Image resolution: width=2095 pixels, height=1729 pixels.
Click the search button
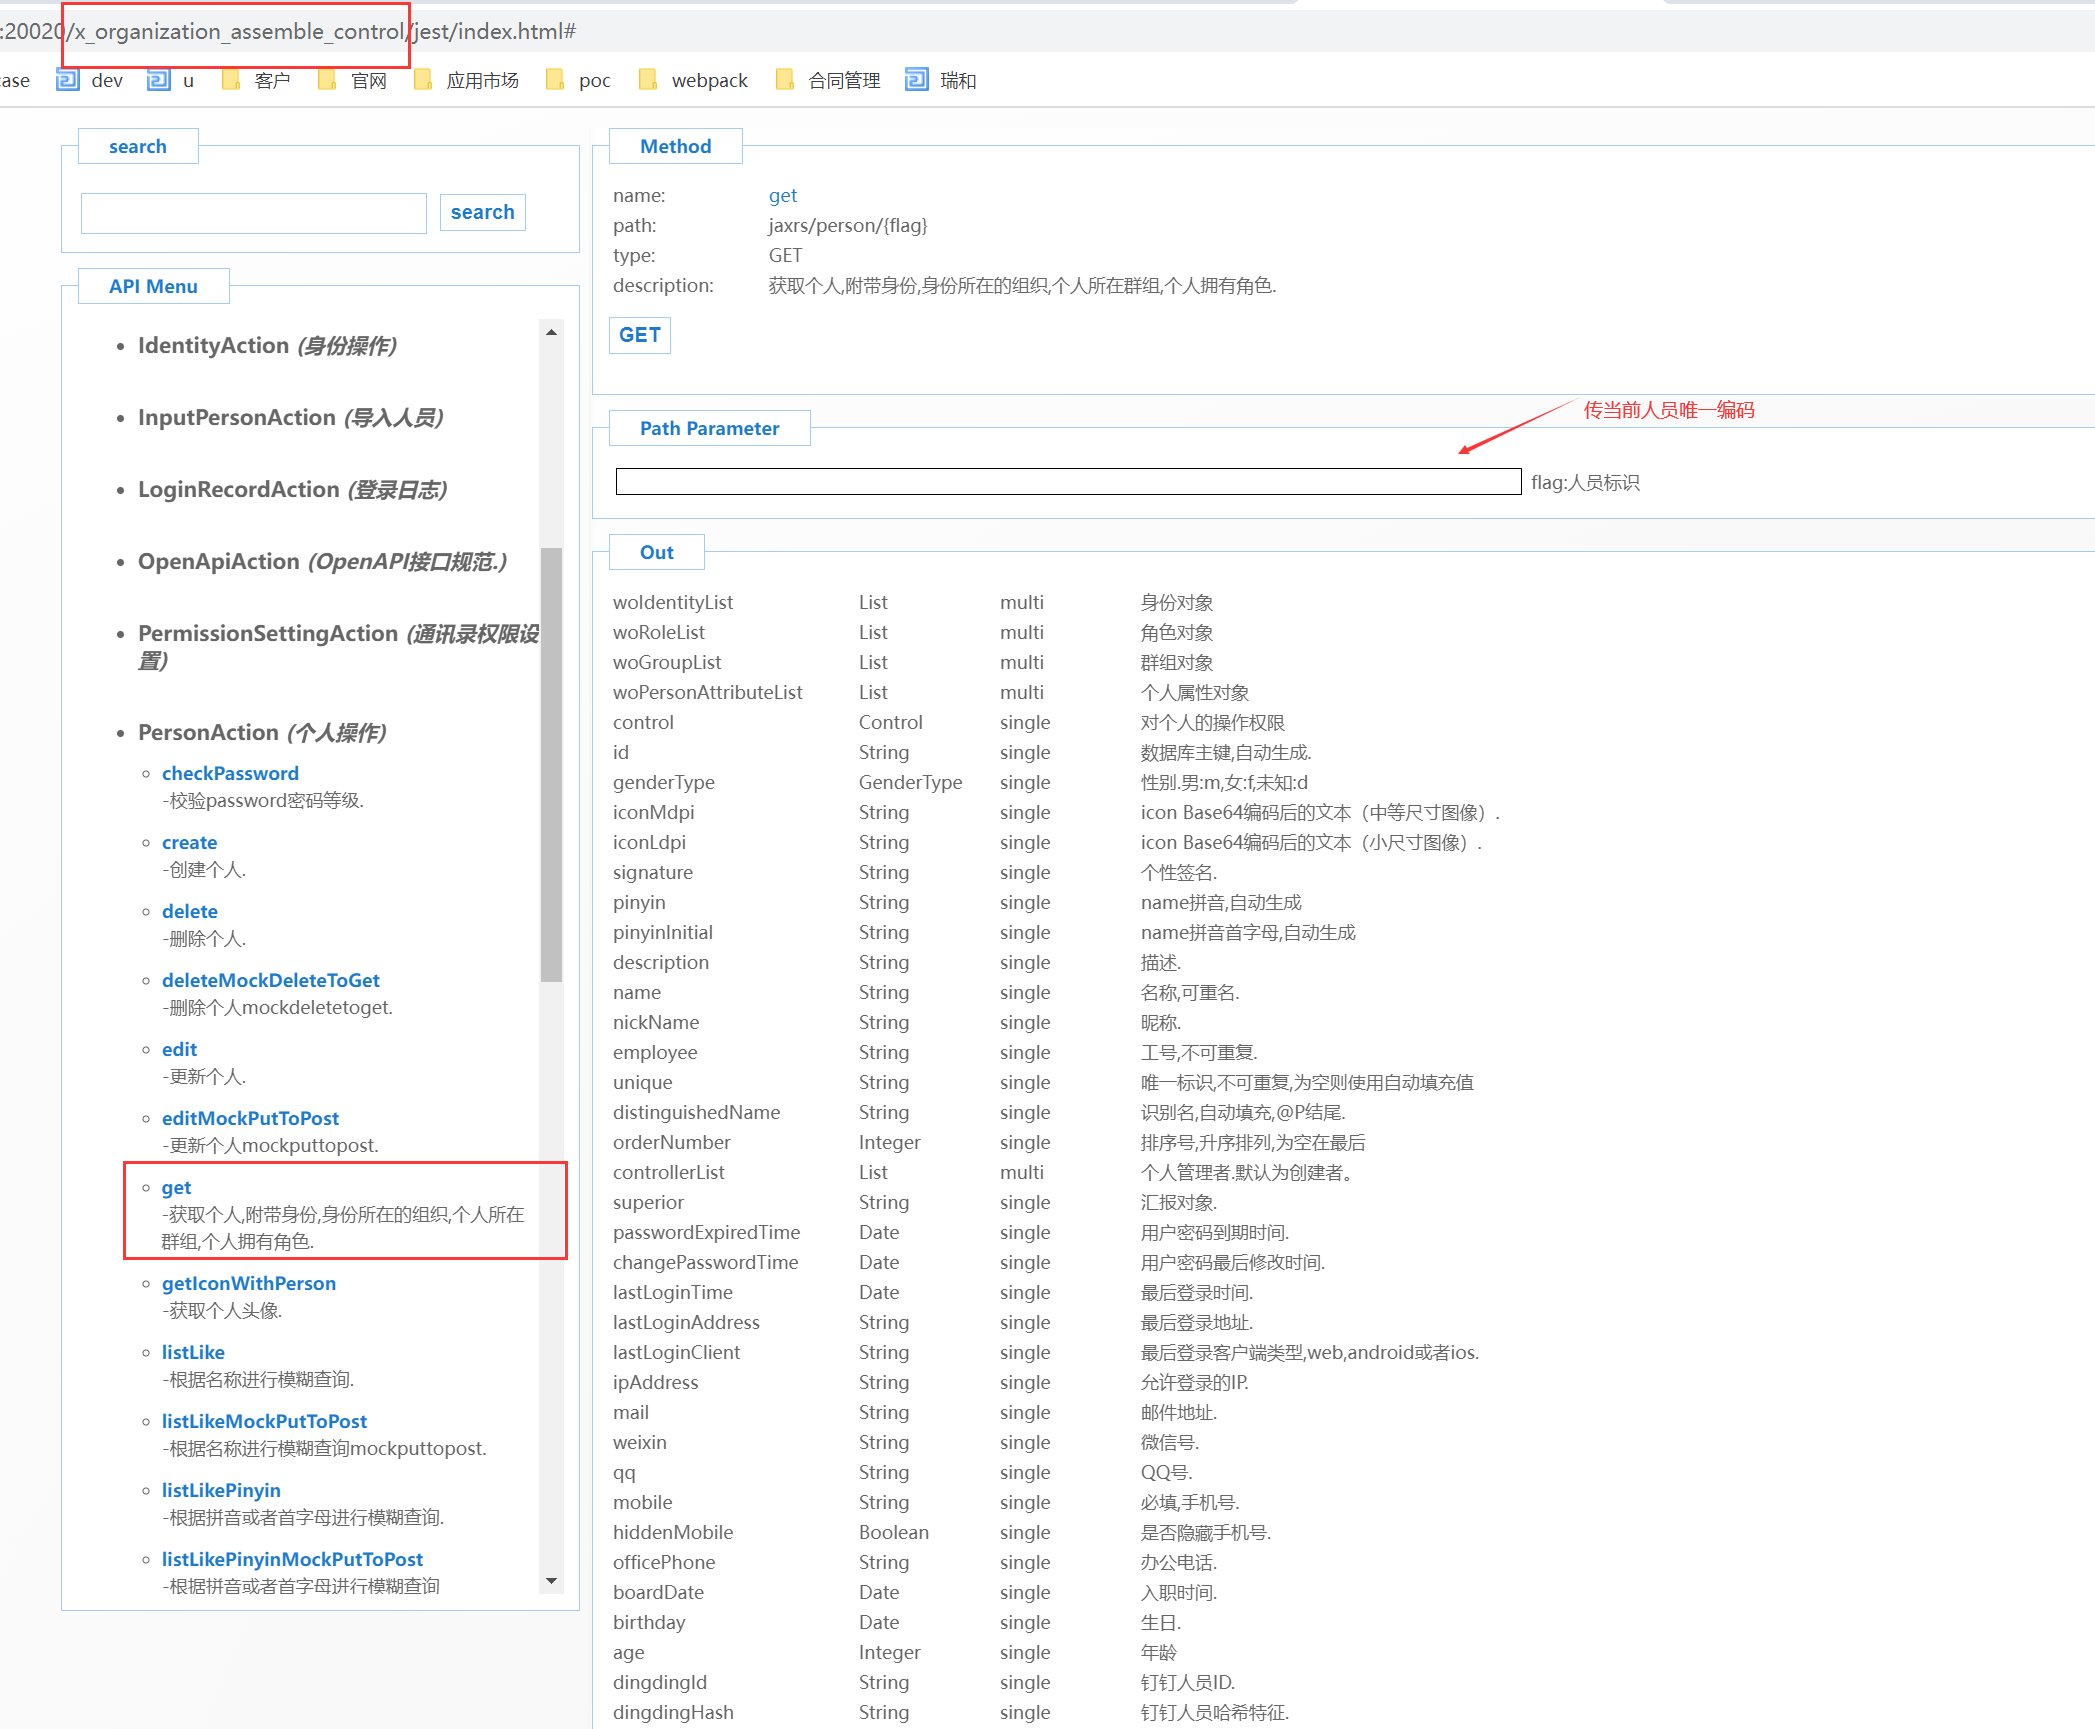coord(482,212)
